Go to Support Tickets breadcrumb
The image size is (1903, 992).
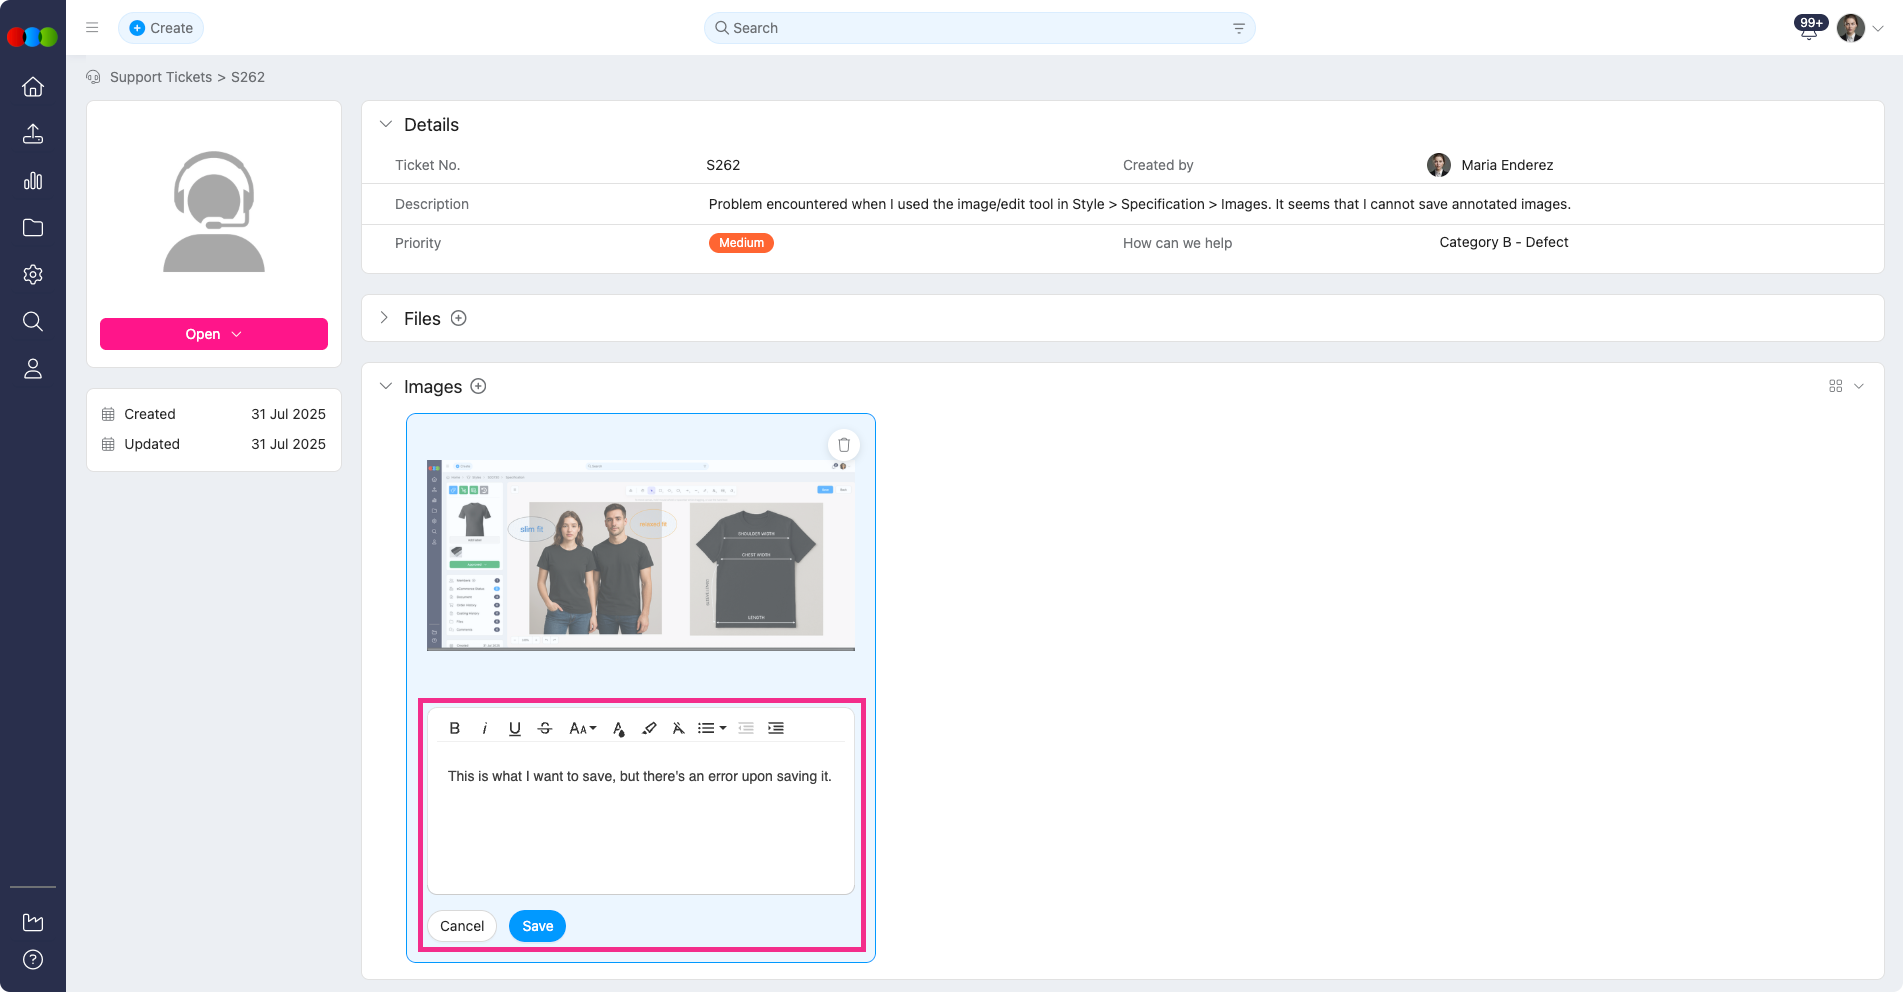161,77
